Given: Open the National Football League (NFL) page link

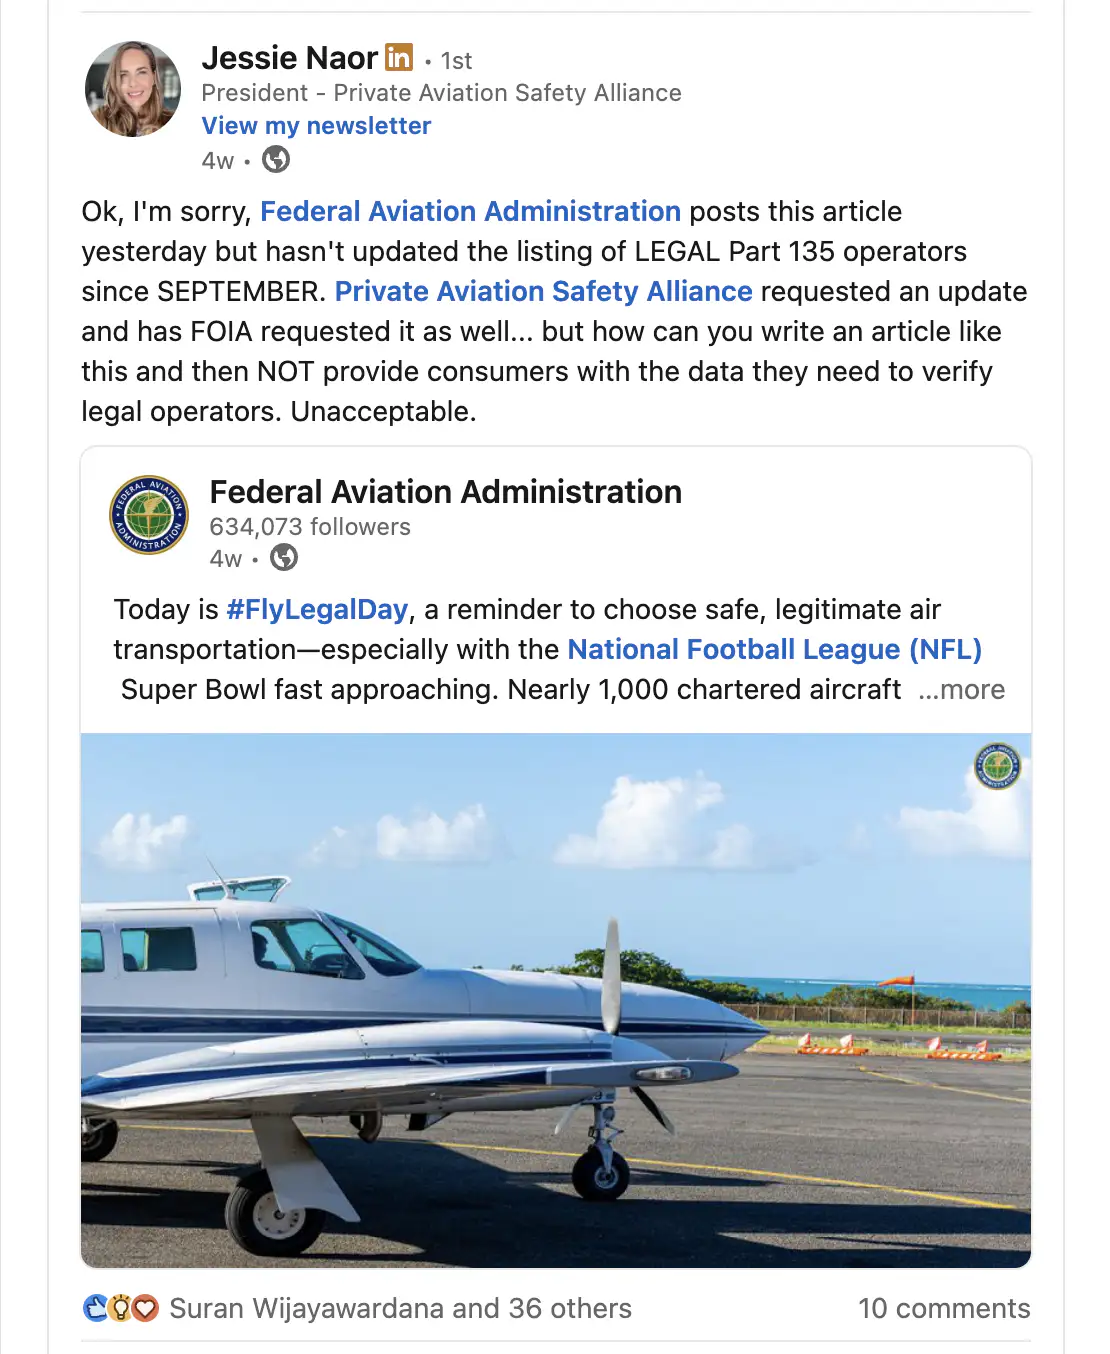Looking at the screenshot, I should click(x=774, y=649).
